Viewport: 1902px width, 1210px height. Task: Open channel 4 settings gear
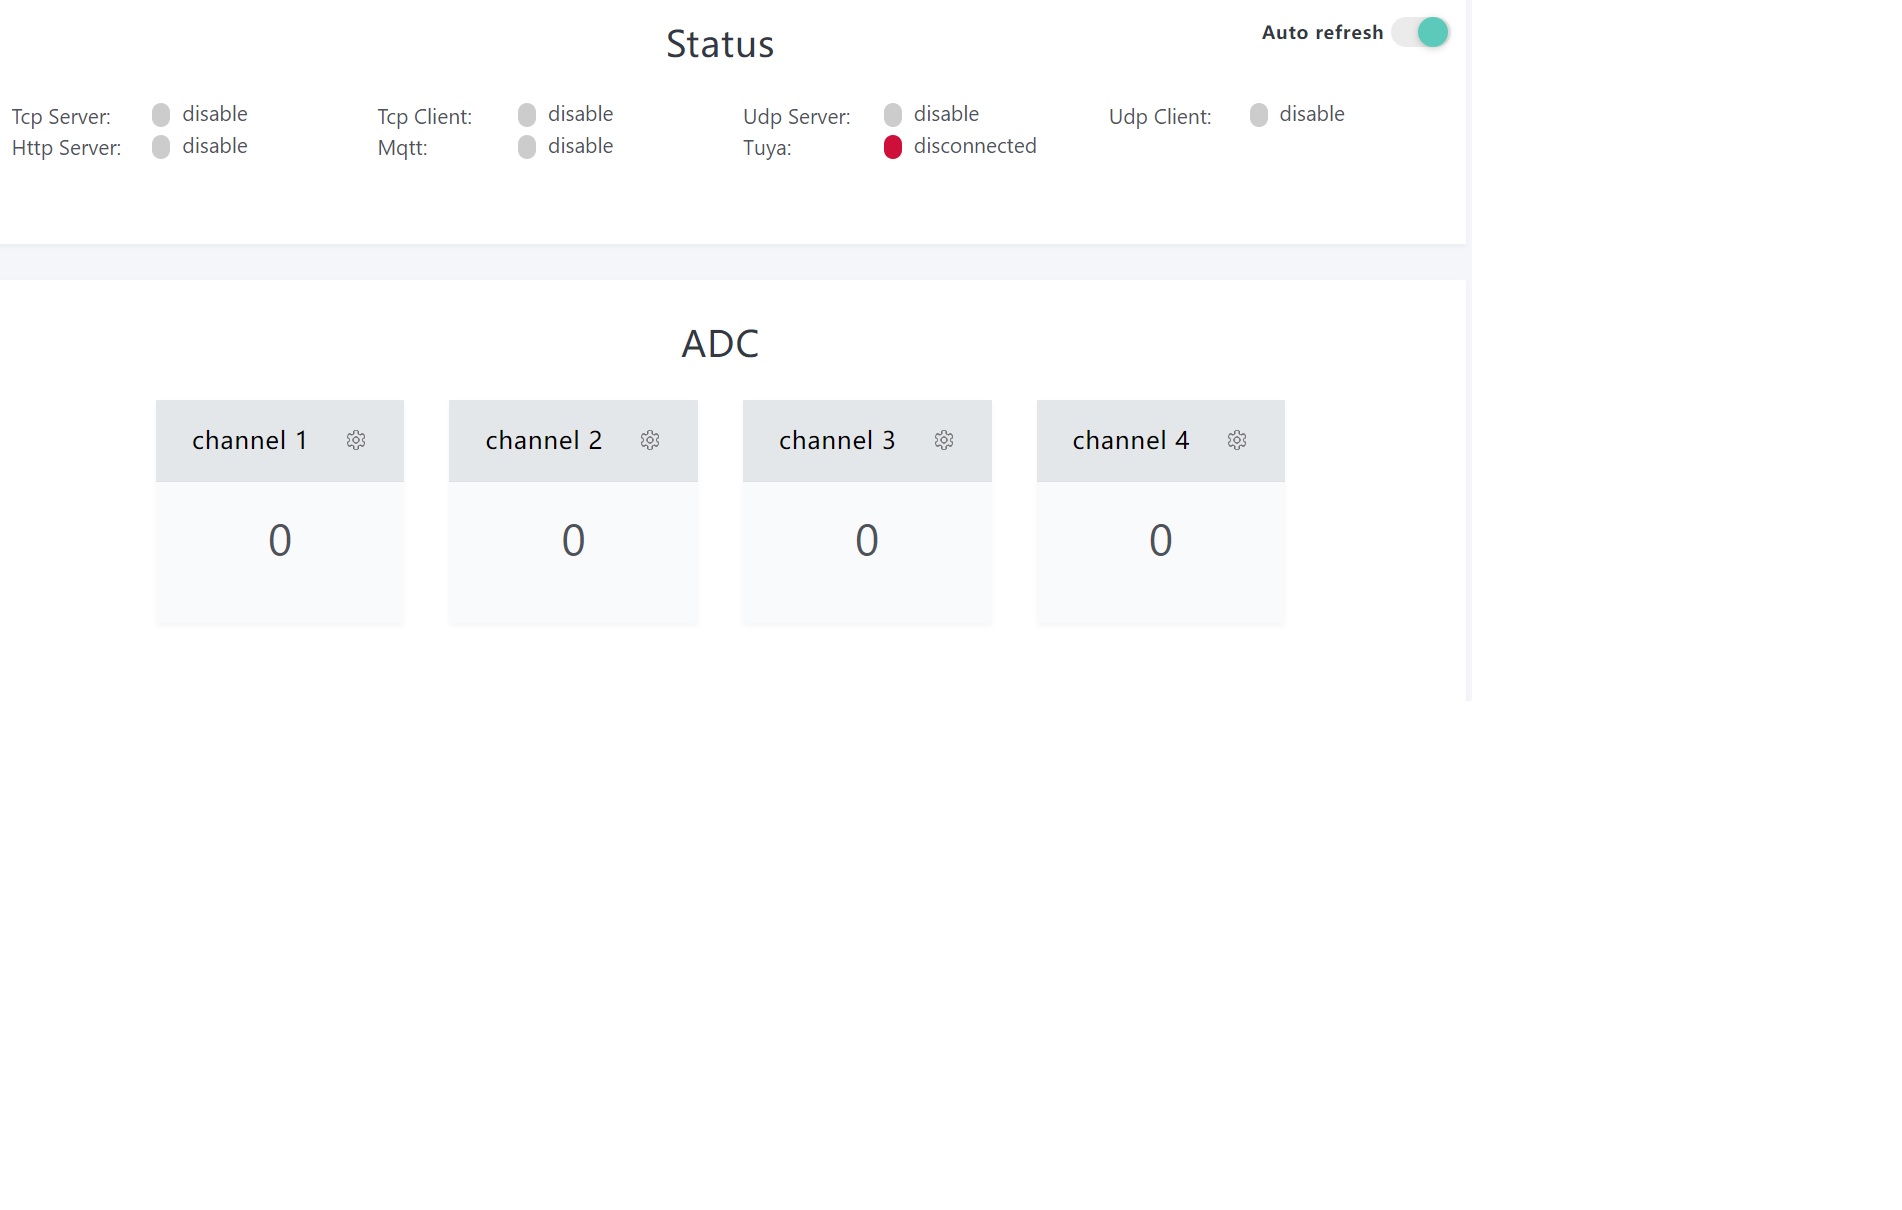pos(1237,440)
